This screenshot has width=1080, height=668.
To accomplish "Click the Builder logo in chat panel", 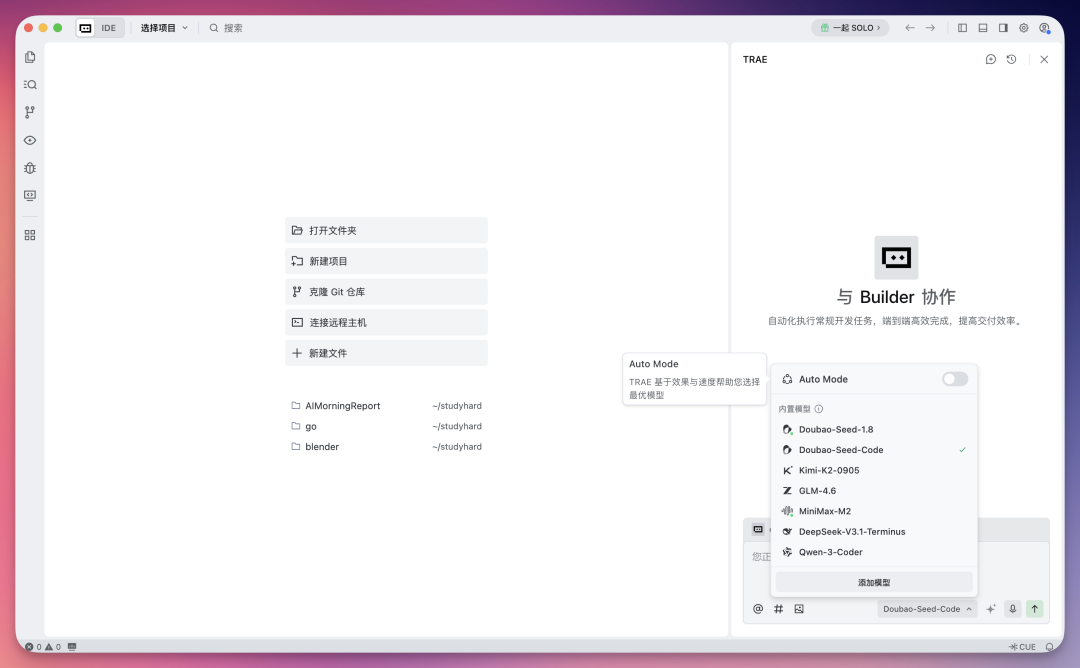I will [896, 258].
